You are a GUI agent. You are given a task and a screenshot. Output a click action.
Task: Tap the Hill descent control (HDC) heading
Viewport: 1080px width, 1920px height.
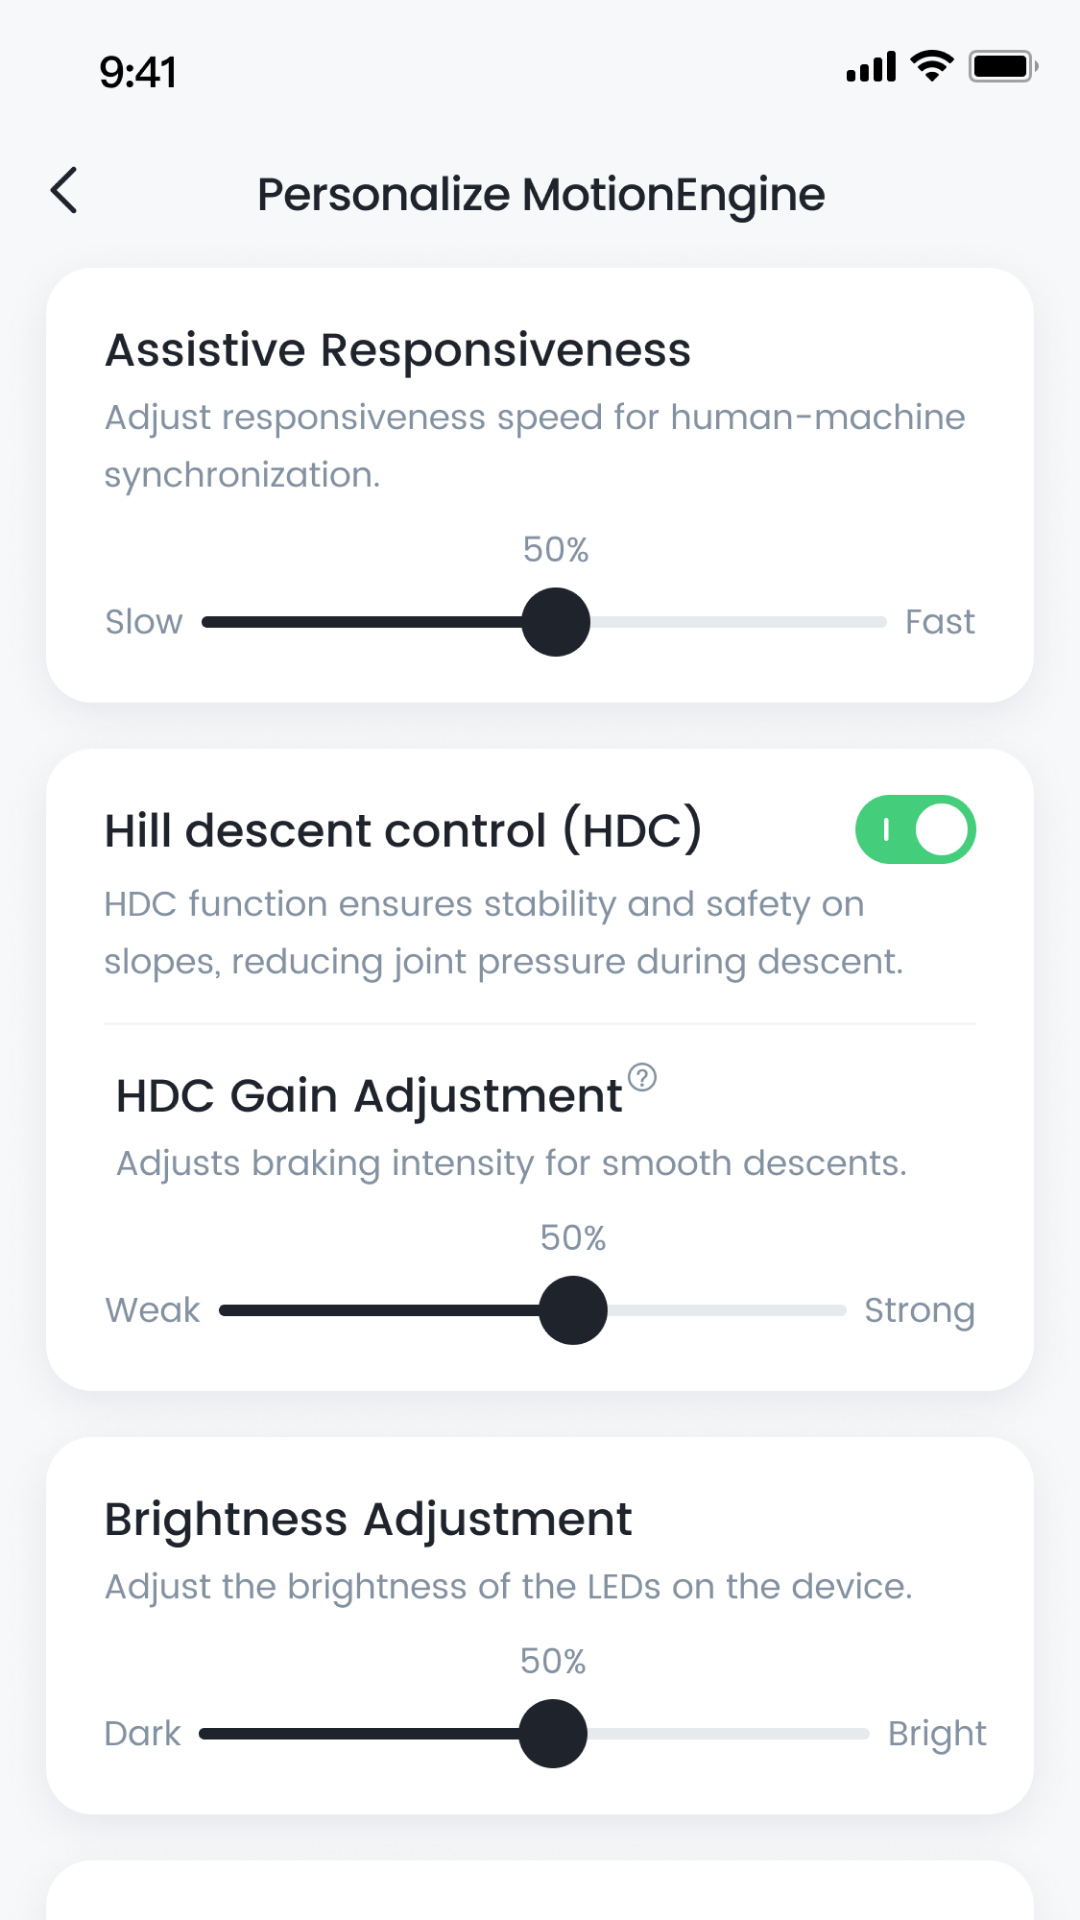(x=404, y=829)
